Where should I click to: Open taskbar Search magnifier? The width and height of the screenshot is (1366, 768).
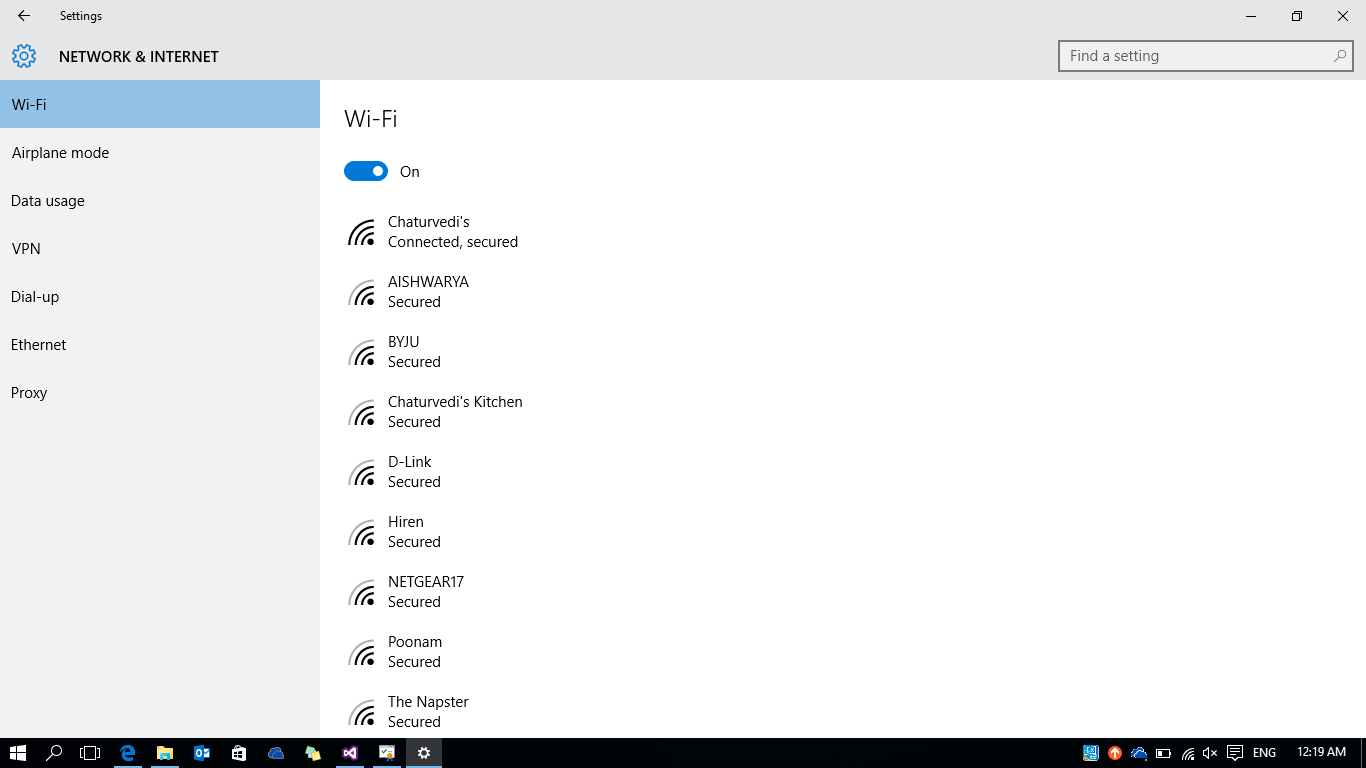coord(55,753)
